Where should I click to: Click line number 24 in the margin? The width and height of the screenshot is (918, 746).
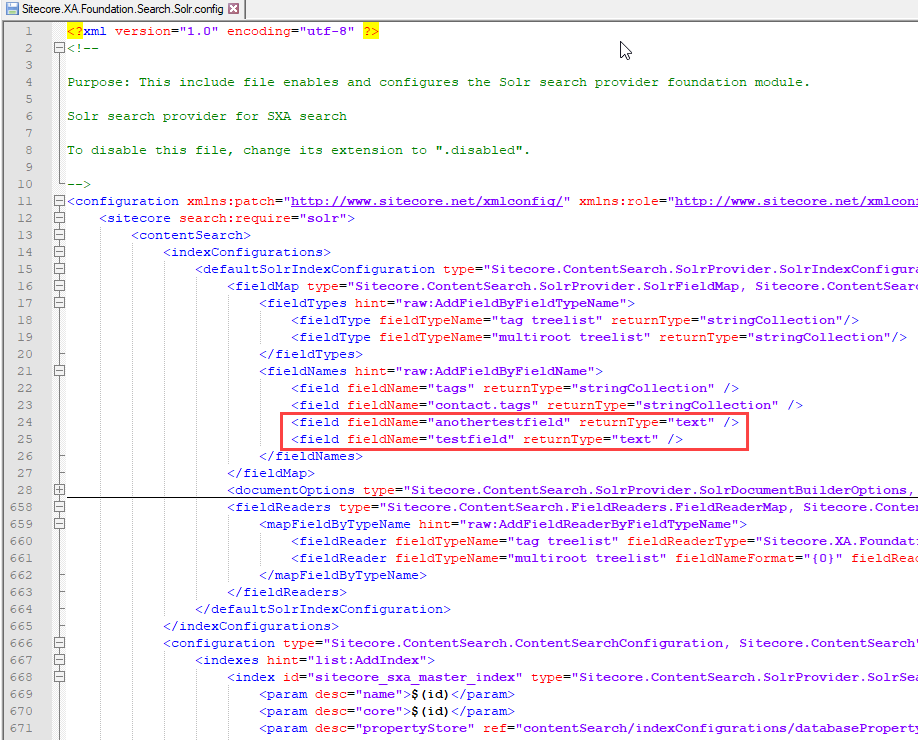[x=25, y=422]
